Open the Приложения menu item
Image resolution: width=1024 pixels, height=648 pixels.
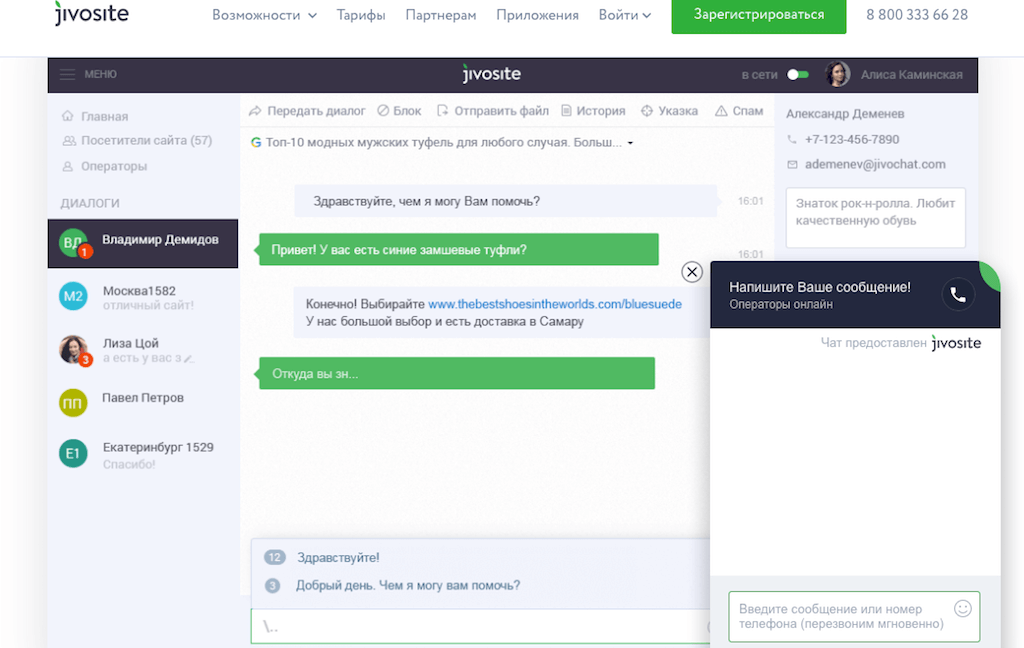pyautogui.click(x=537, y=15)
